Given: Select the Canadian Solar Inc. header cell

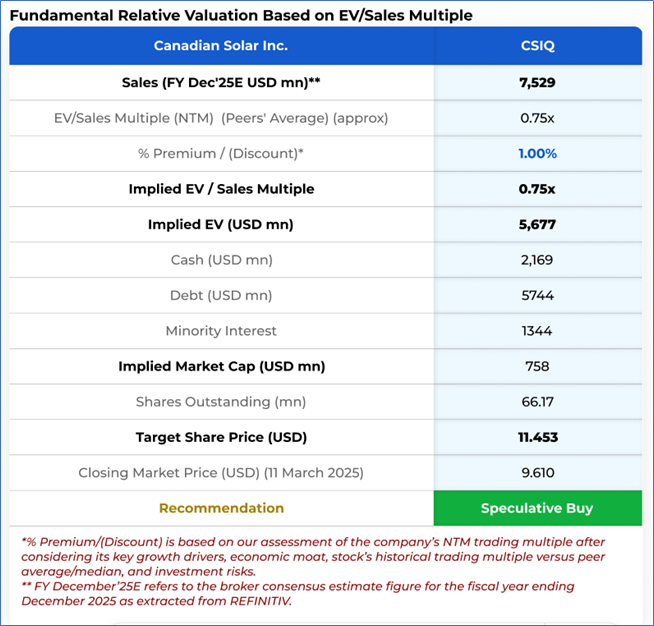Looking at the screenshot, I should [x=221, y=46].
